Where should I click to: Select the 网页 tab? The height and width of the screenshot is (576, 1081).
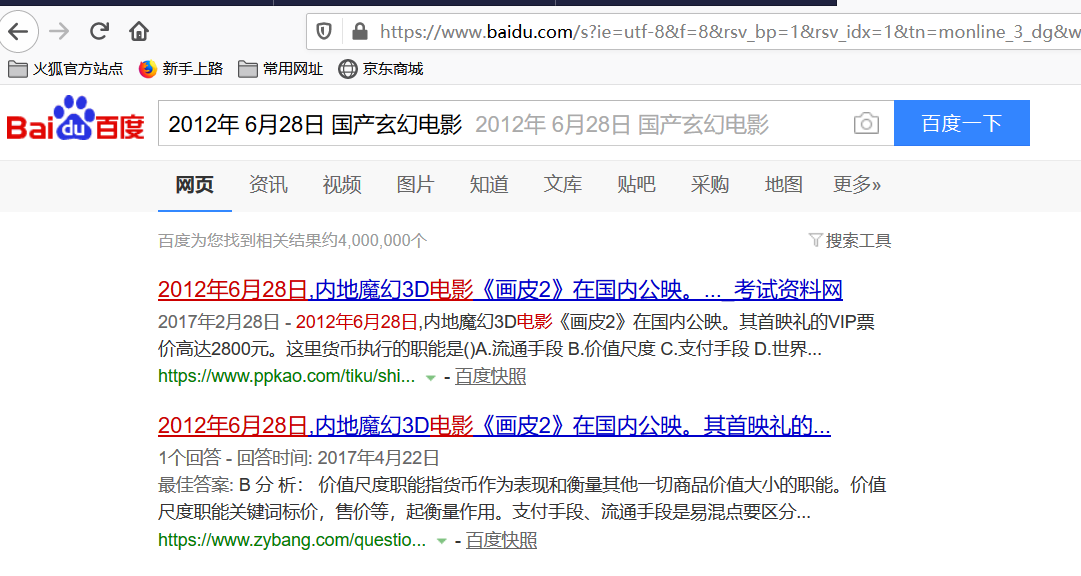[194, 185]
